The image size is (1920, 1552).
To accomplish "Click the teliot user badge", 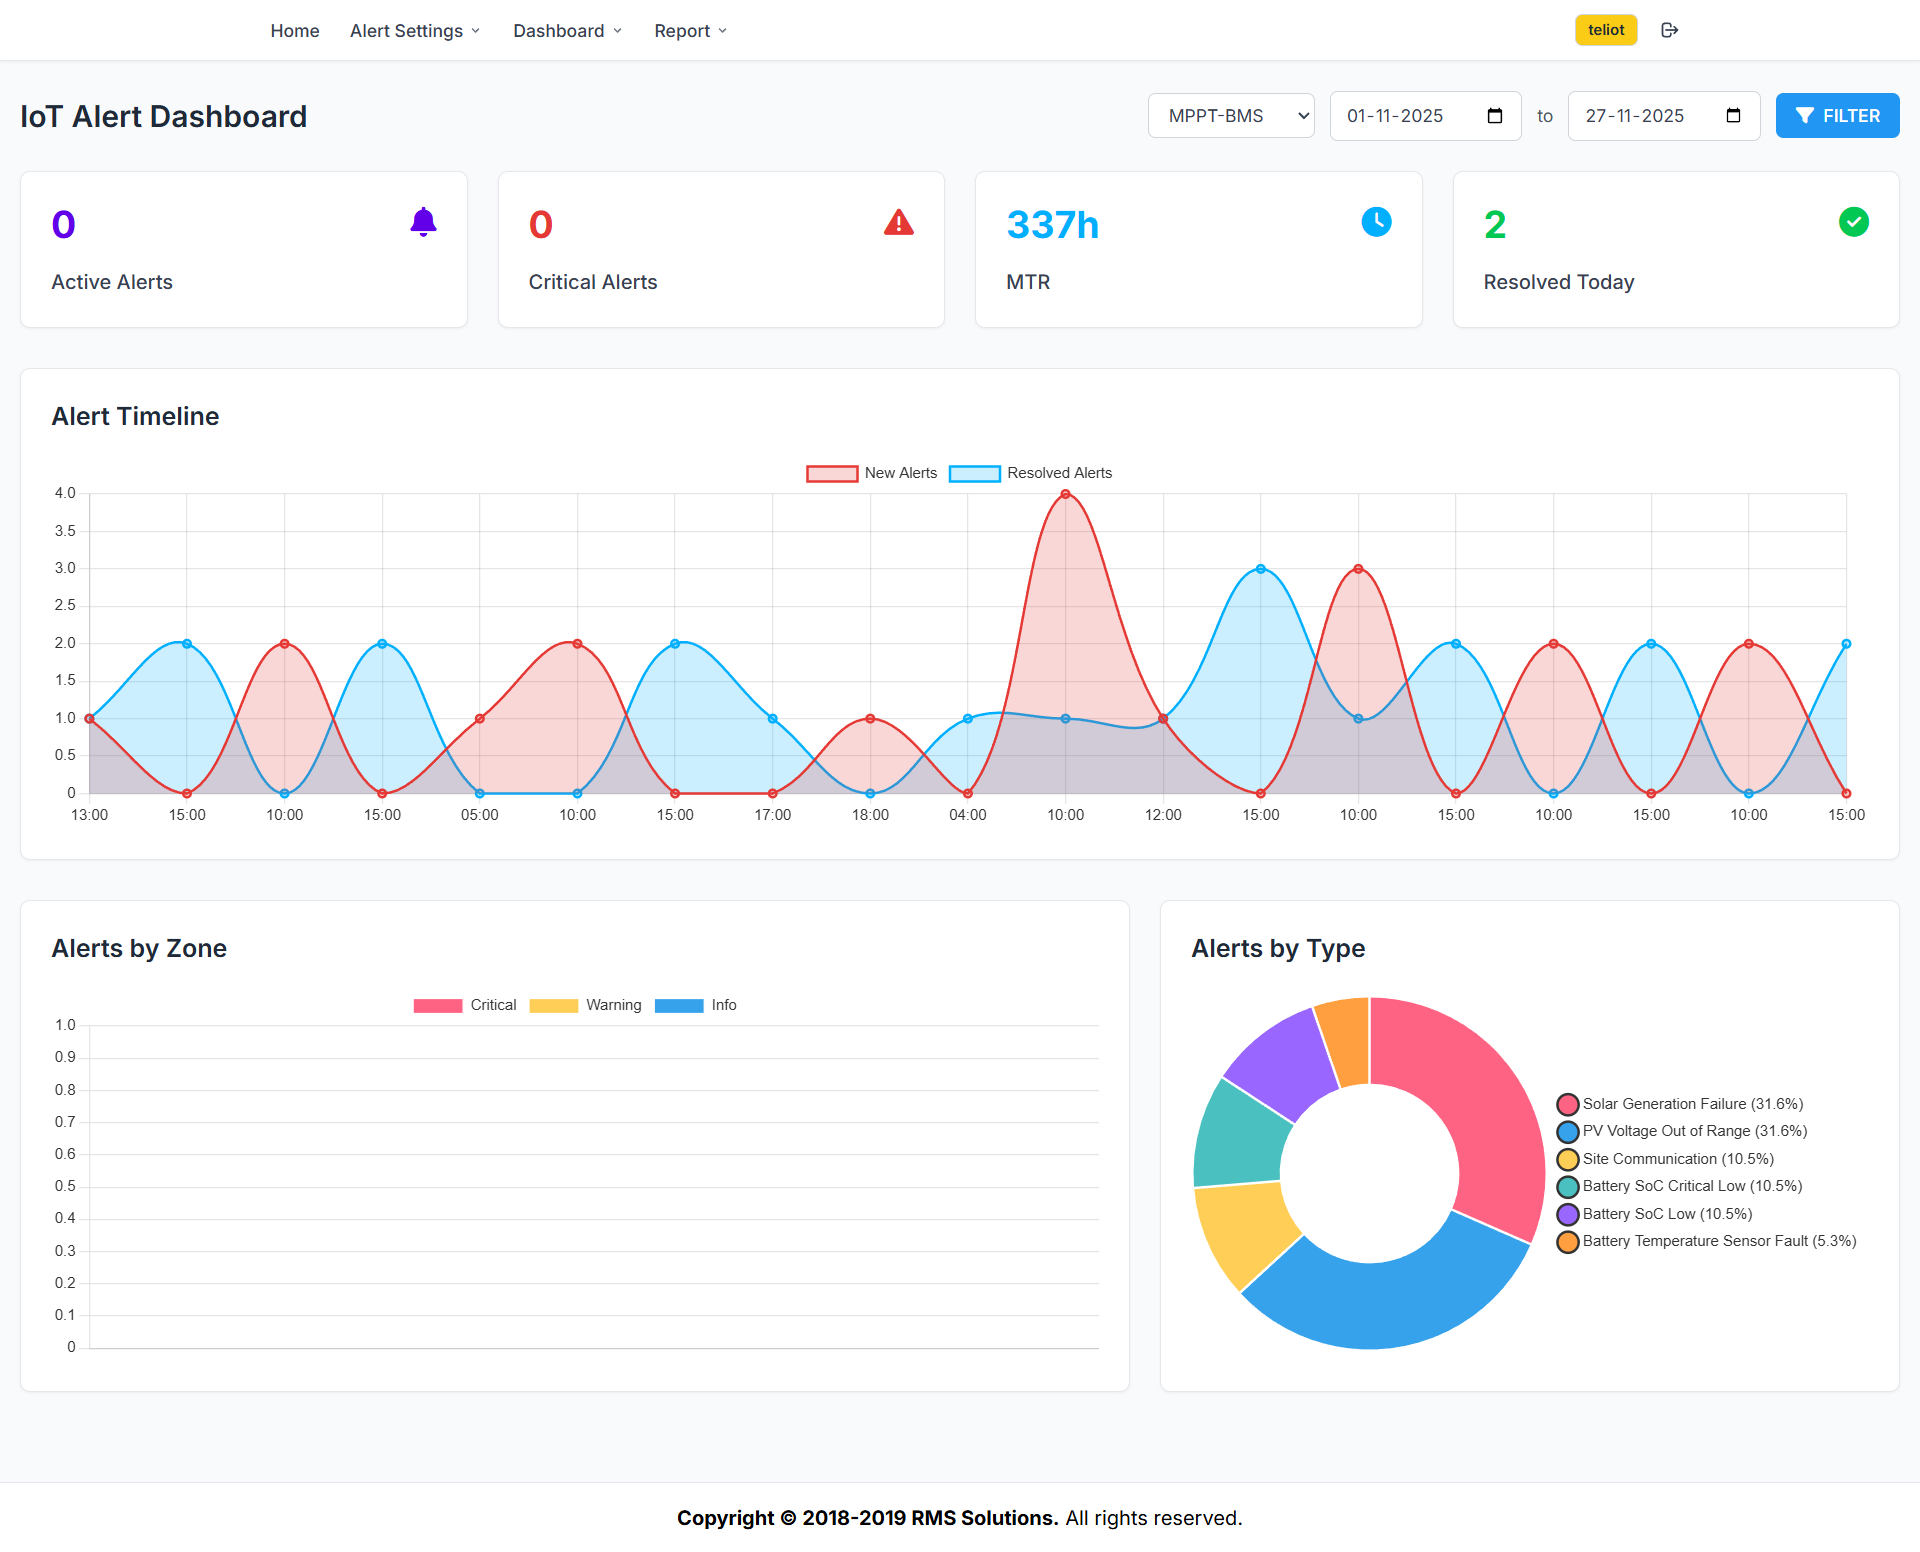I will (1605, 30).
